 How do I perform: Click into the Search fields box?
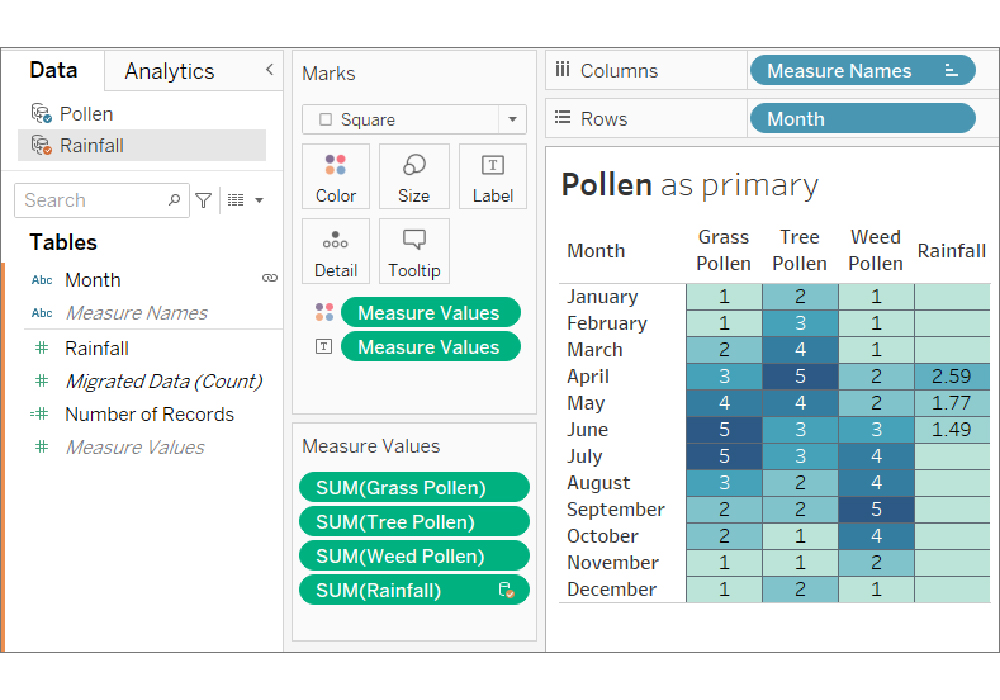90,201
